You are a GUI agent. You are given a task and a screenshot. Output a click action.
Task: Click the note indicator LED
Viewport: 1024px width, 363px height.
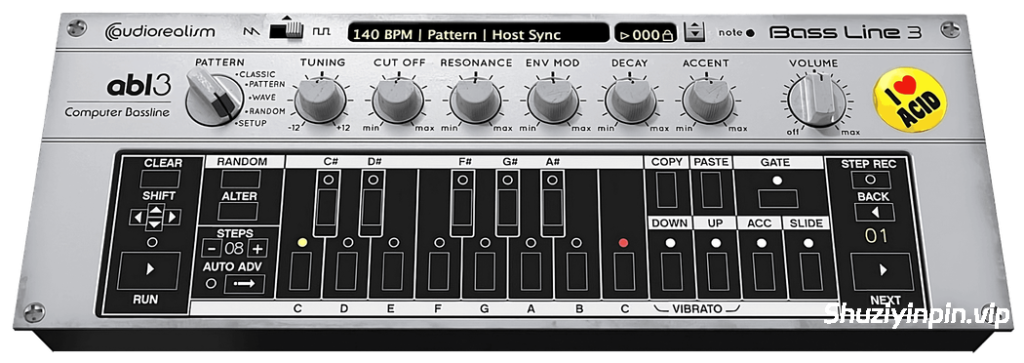749,33
